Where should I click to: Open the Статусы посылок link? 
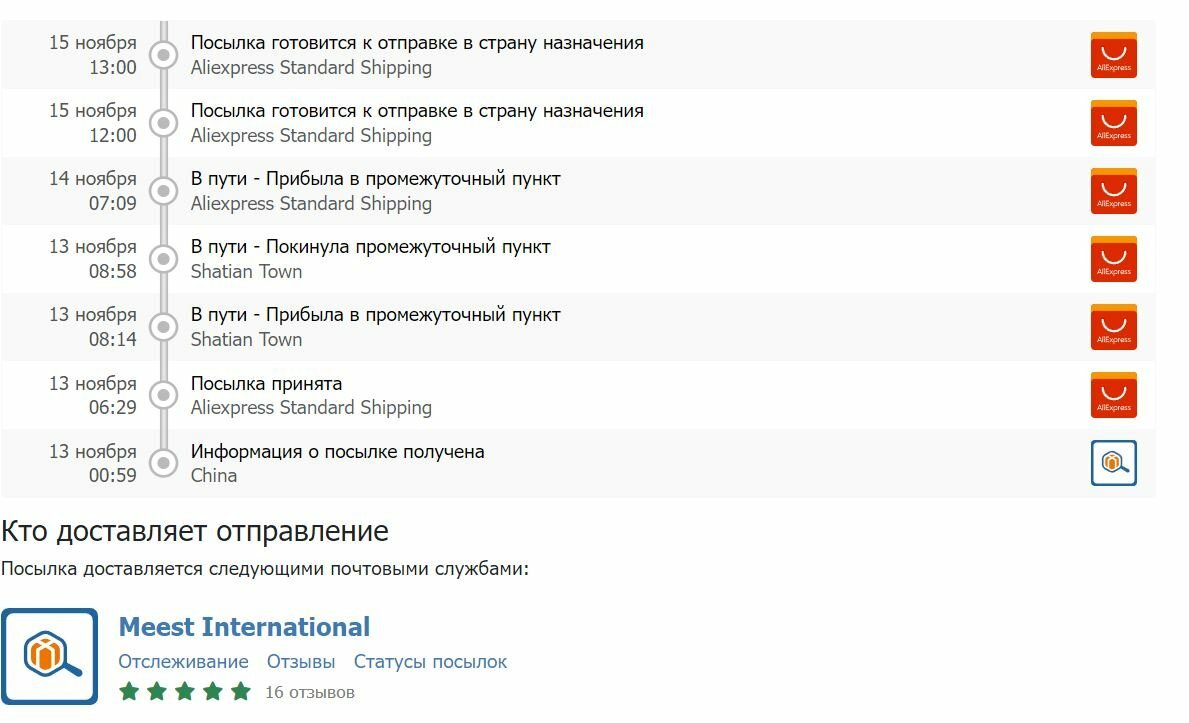click(430, 662)
